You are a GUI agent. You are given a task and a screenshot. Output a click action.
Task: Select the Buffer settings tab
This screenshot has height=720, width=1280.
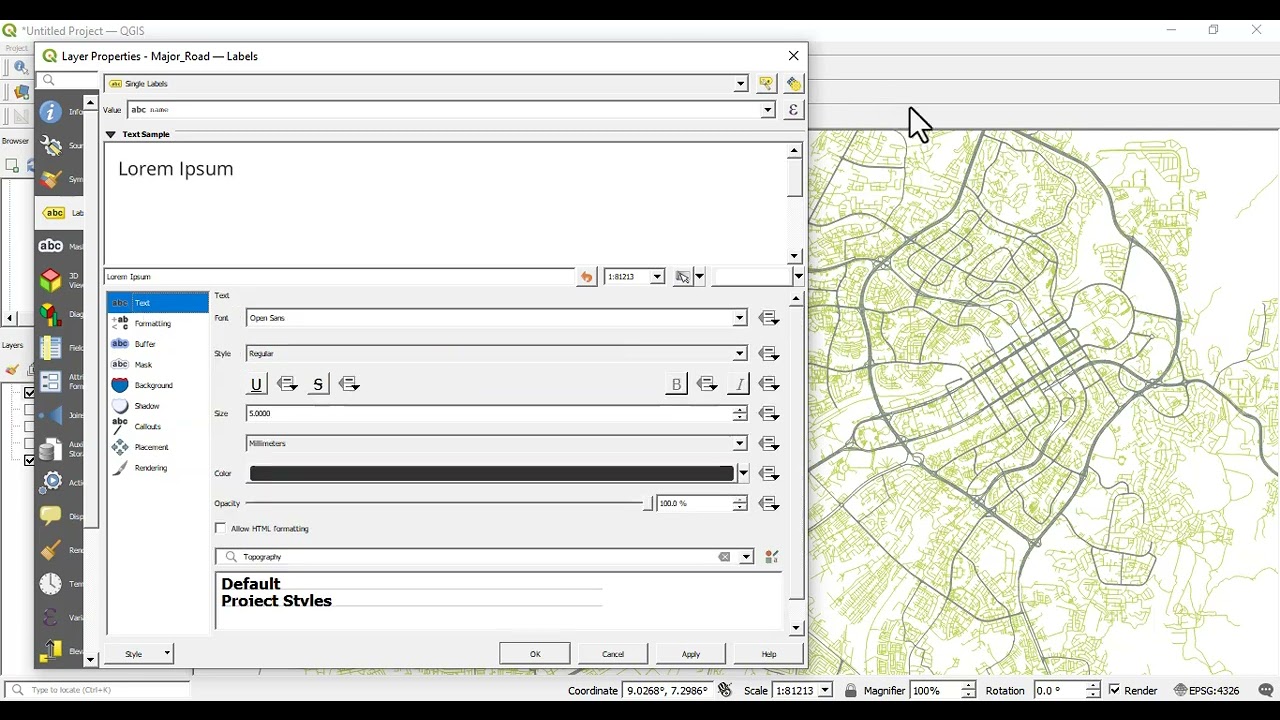point(158,344)
